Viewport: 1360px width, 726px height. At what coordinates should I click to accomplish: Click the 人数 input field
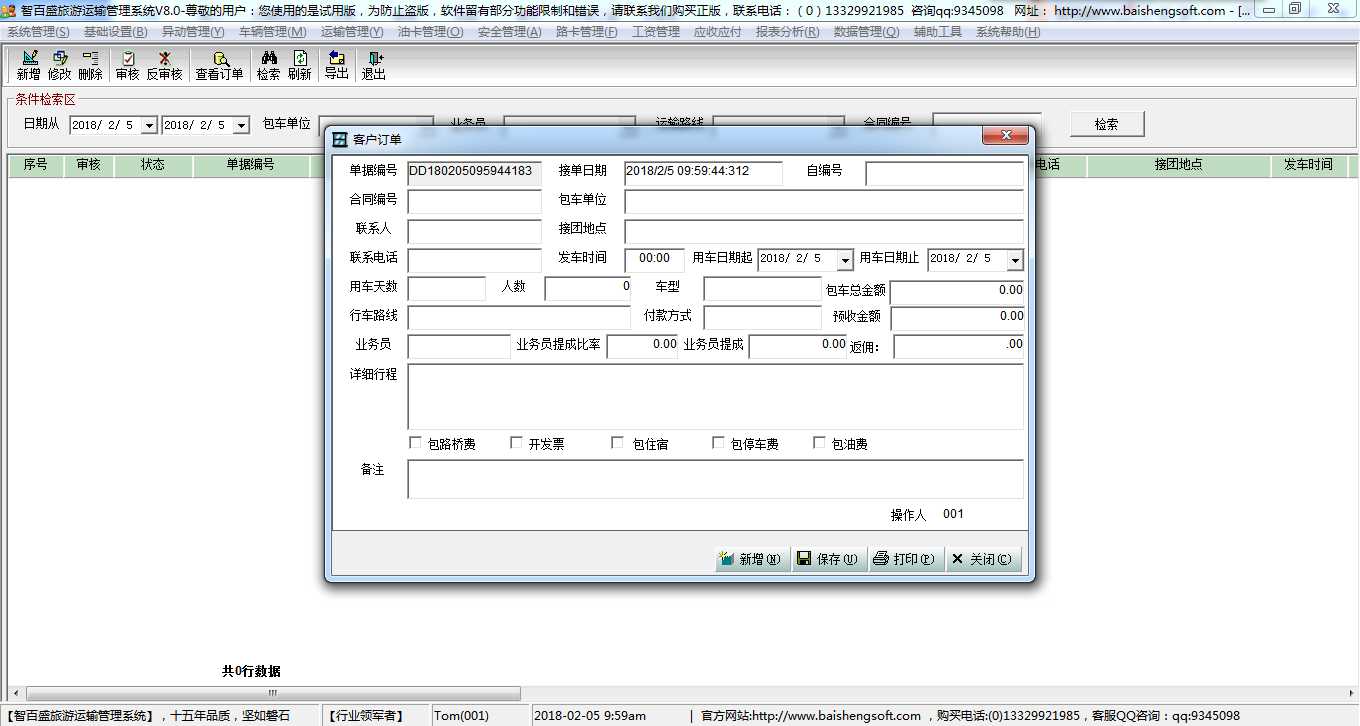coord(588,289)
